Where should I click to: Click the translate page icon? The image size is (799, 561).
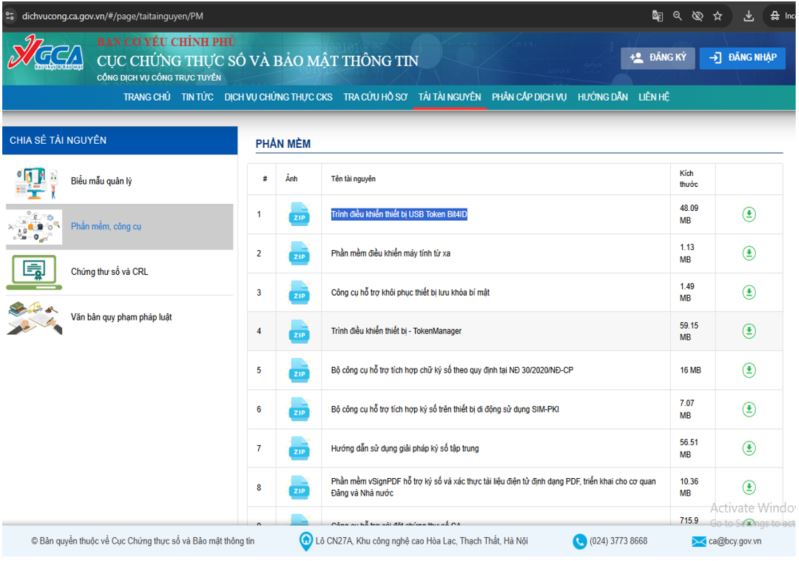pyautogui.click(x=657, y=16)
